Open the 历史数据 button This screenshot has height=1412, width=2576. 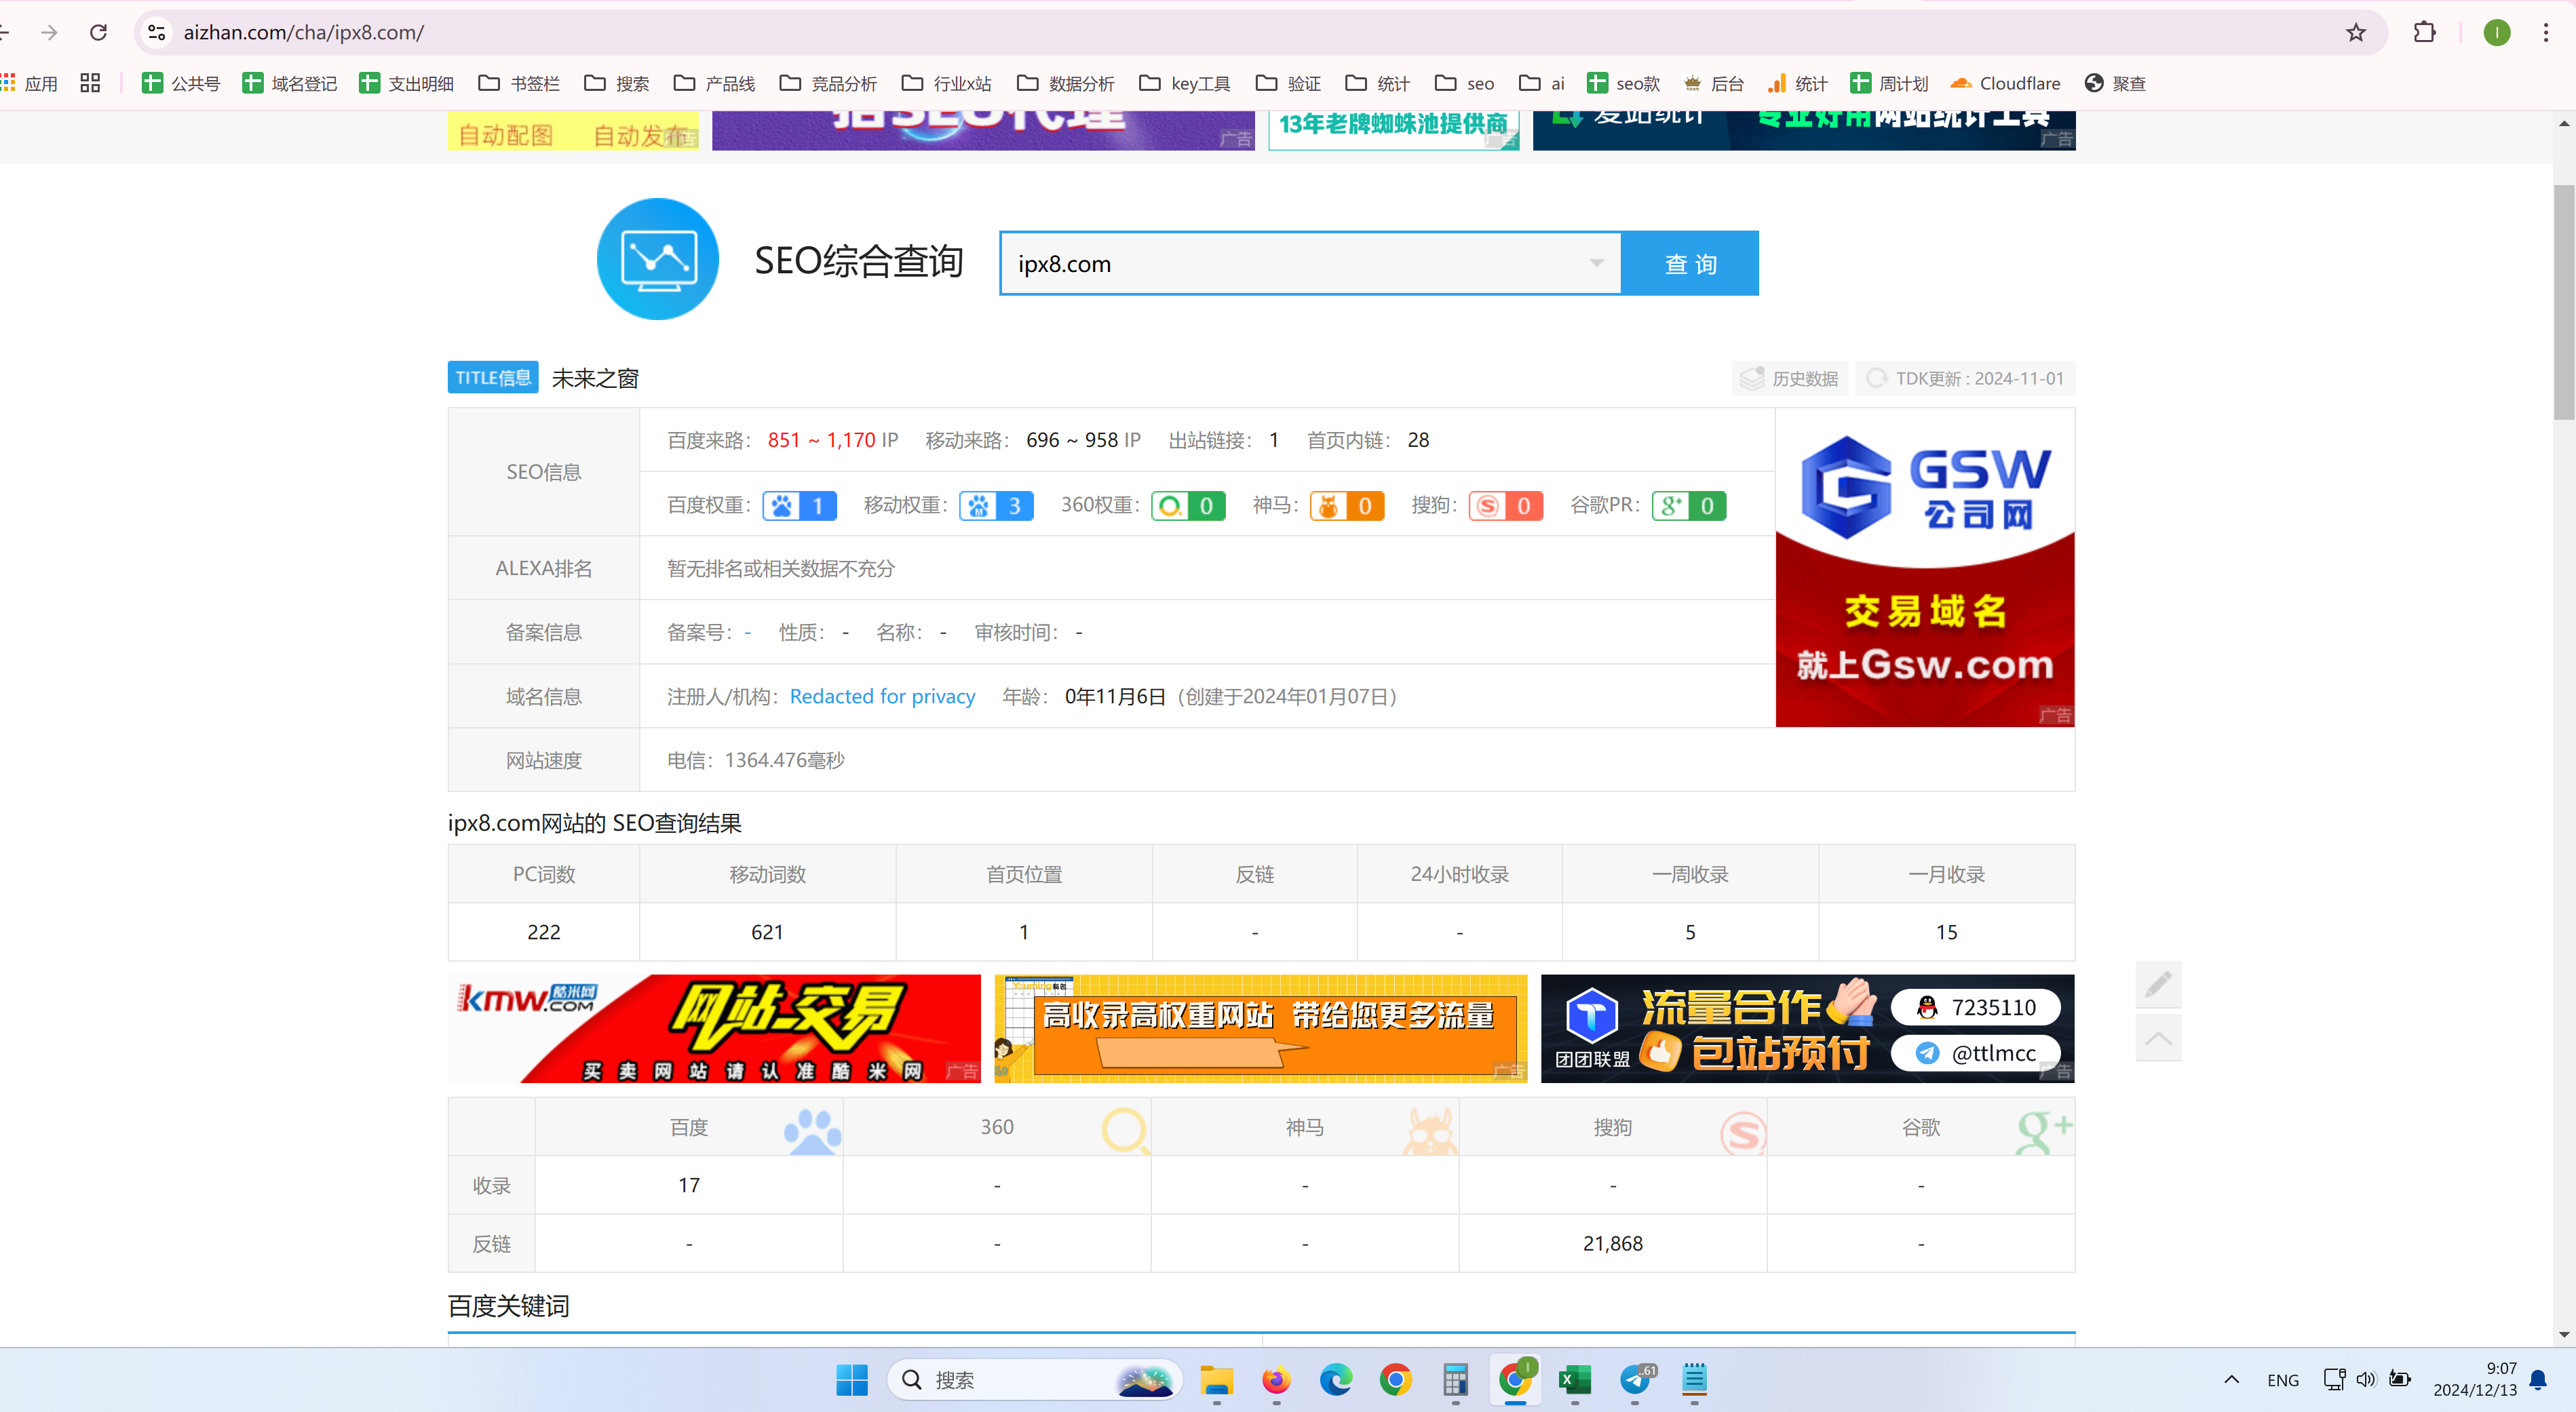click(x=1790, y=378)
